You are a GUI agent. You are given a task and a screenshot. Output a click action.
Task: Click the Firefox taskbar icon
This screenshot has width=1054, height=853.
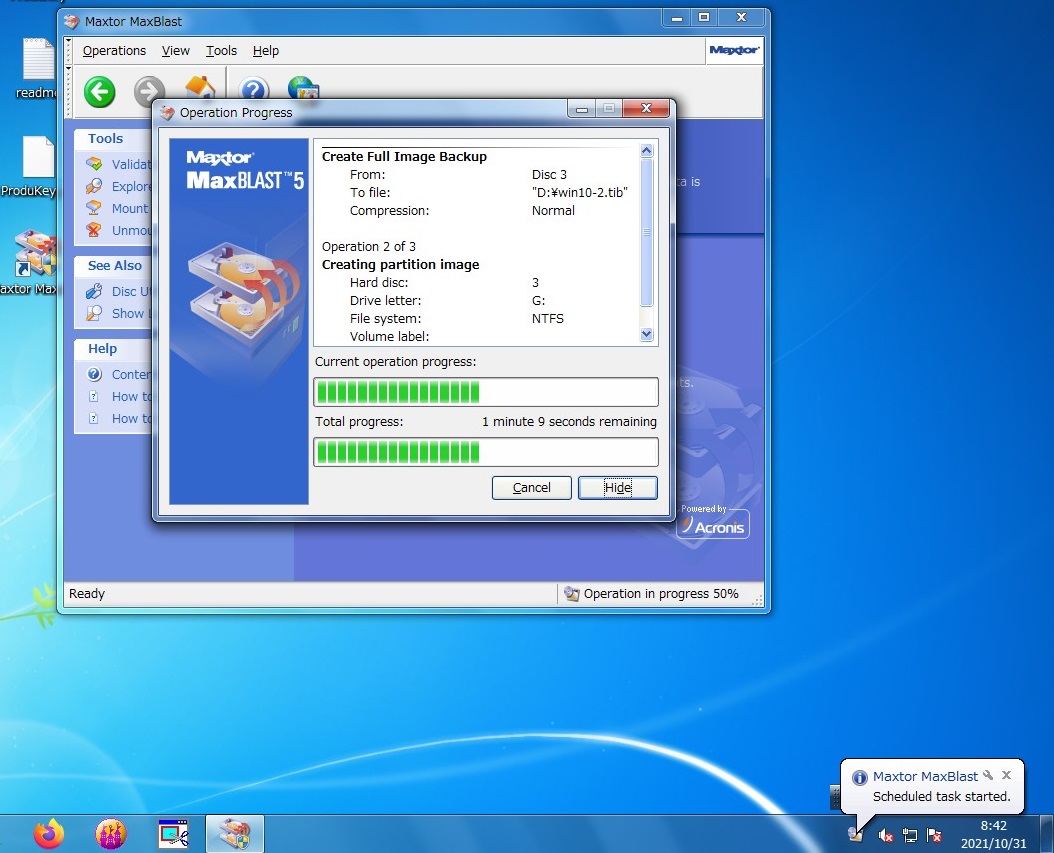(49, 834)
